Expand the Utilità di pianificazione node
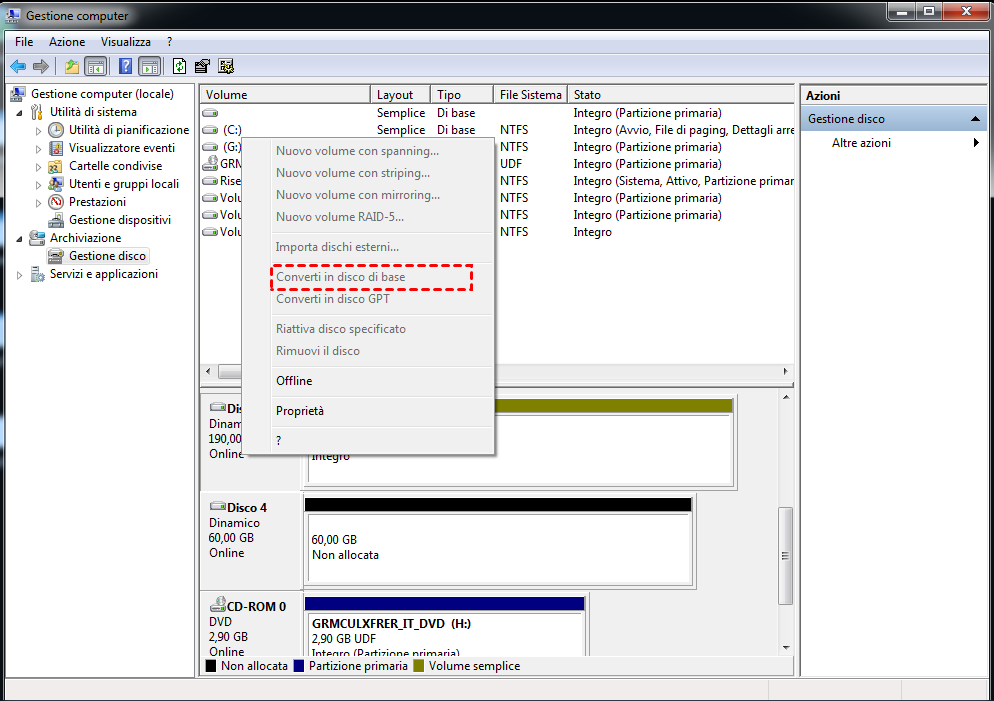994x701 pixels. (38, 131)
